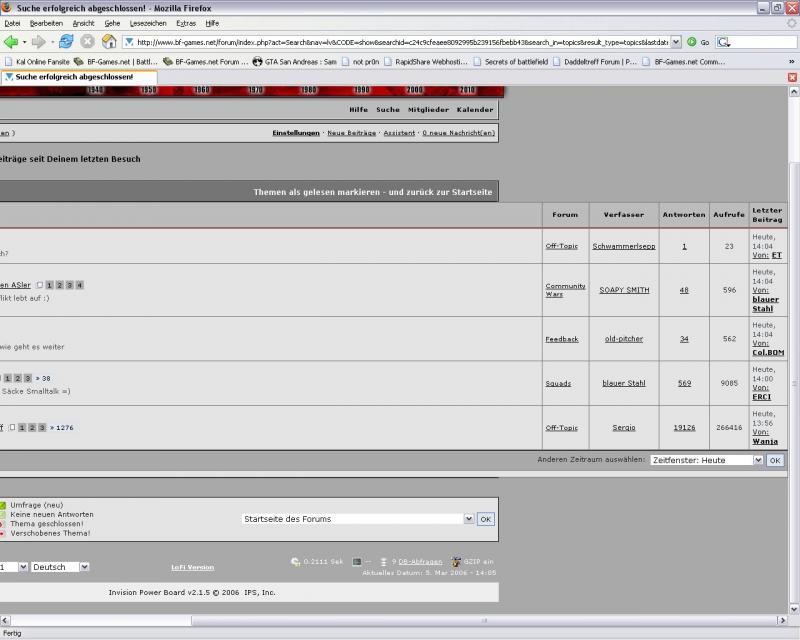Open the Extras menu
This screenshot has width=800, height=640.
[x=186, y=23]
